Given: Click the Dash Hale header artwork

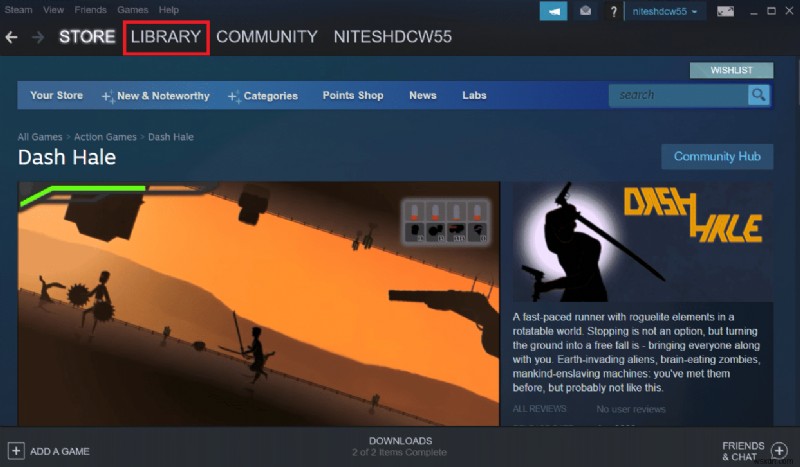Looking at the screenshot, I should [x=643, y=242].
